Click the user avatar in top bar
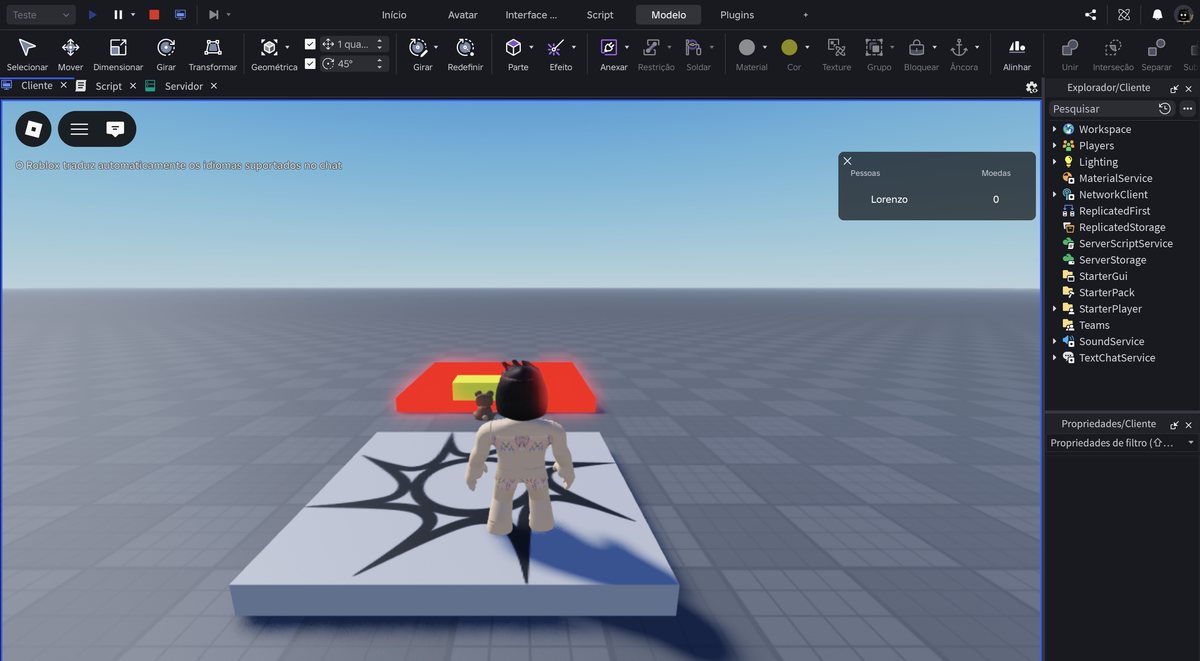Screen dimensions: 1200x661 coord(1183,15)
